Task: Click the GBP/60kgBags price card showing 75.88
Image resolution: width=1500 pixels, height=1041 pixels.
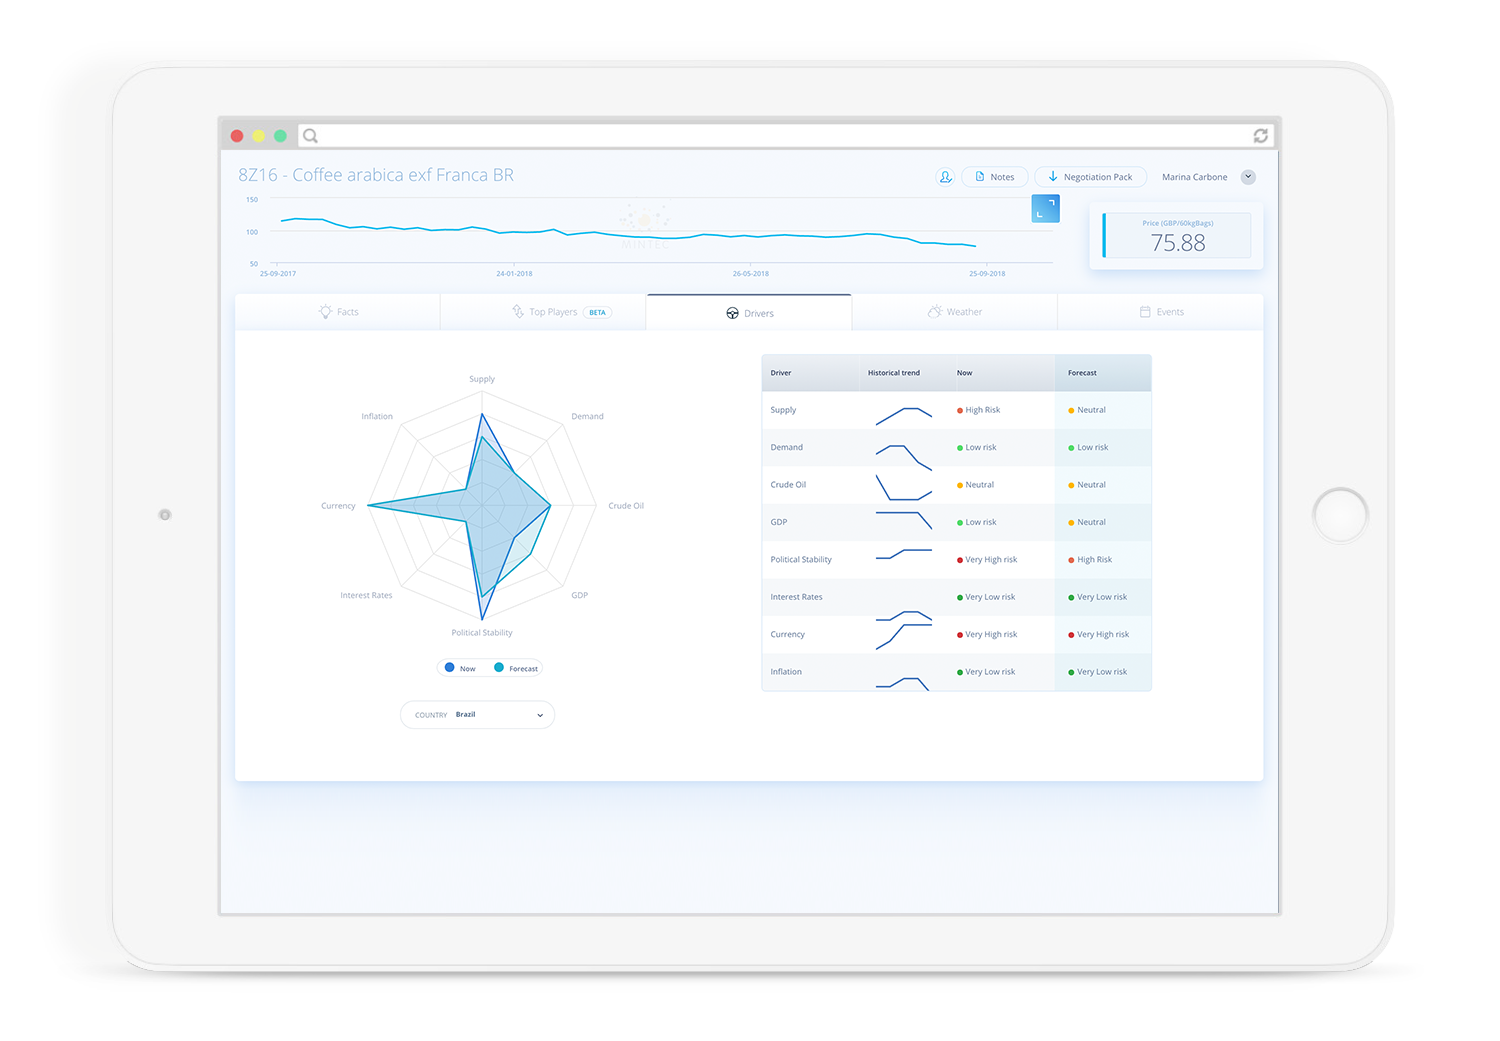Action: [x=1176, y=235]
